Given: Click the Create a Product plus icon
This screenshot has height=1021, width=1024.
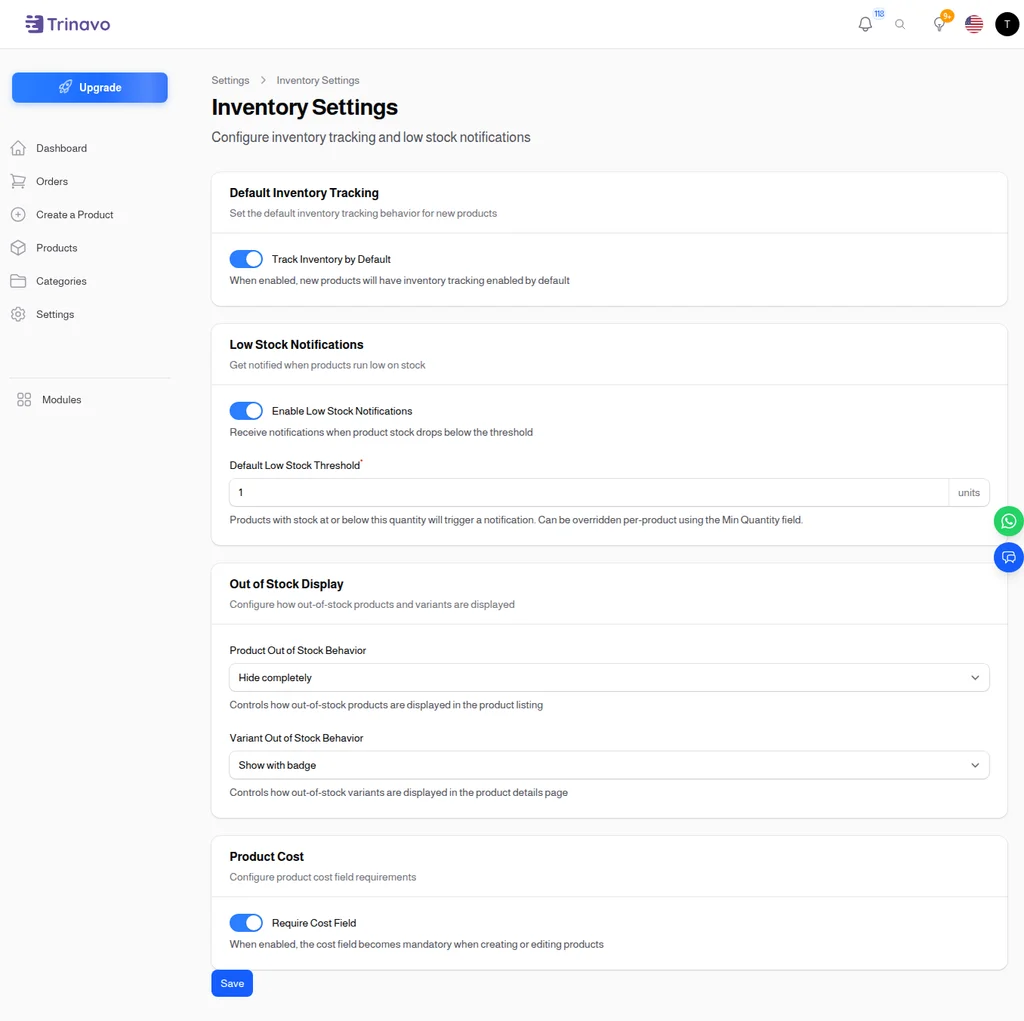Looking at the screenshot, I should coord(18,215).
